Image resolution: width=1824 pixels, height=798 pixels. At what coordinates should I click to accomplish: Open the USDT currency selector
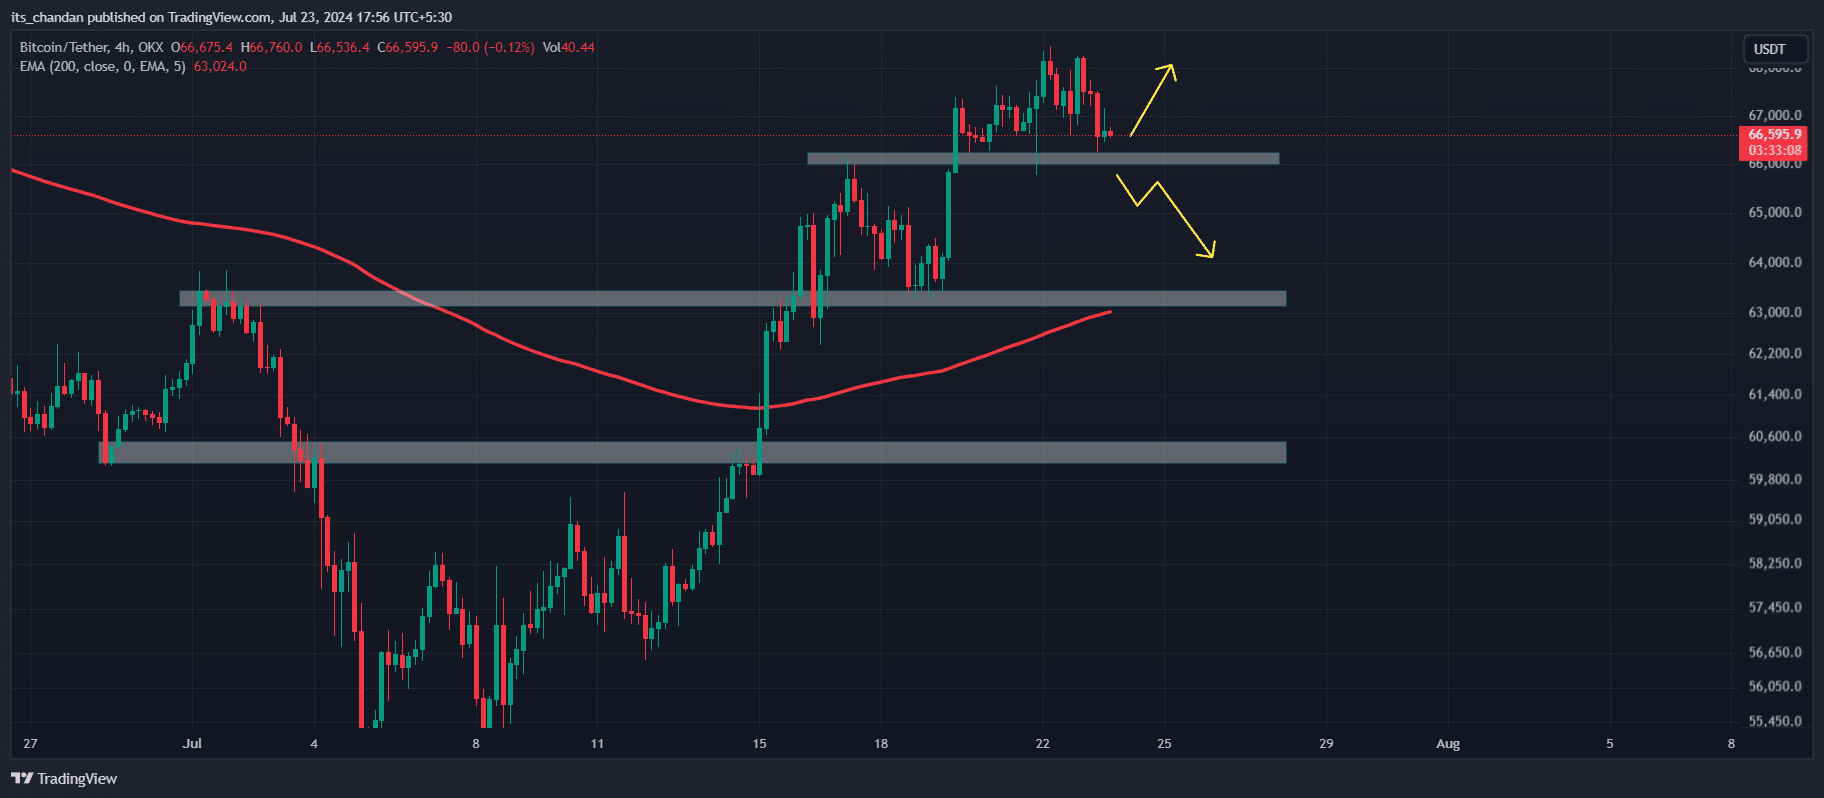click(1775, 49)
